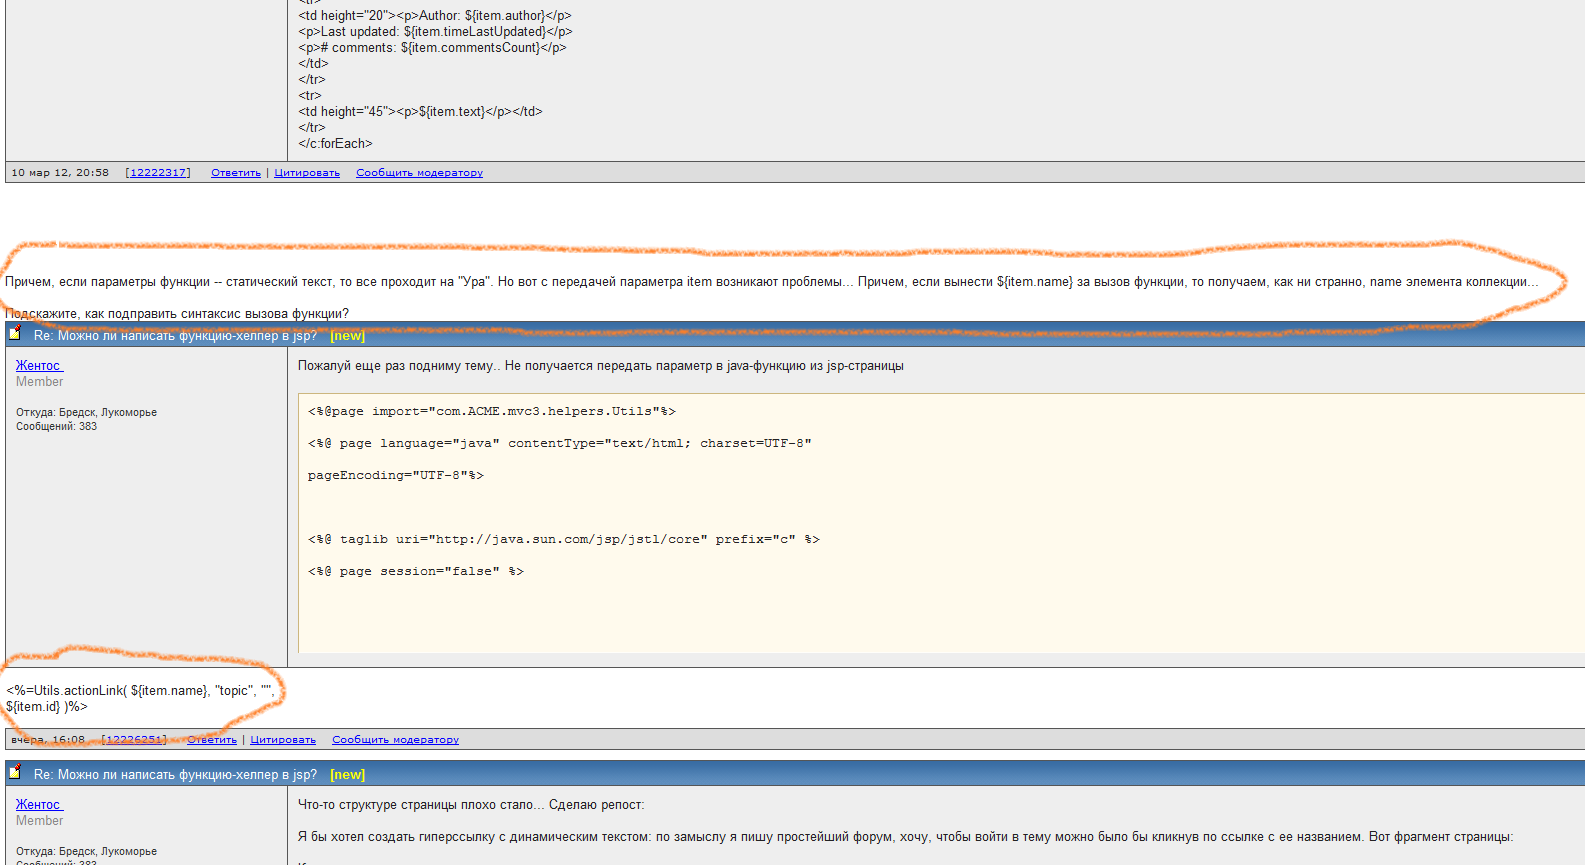Screen dimensions: 1585x865
Task: Click the note icon in the header above the 'Пожалуй еще раз подниму тему' post
Action: coord(15,333)
